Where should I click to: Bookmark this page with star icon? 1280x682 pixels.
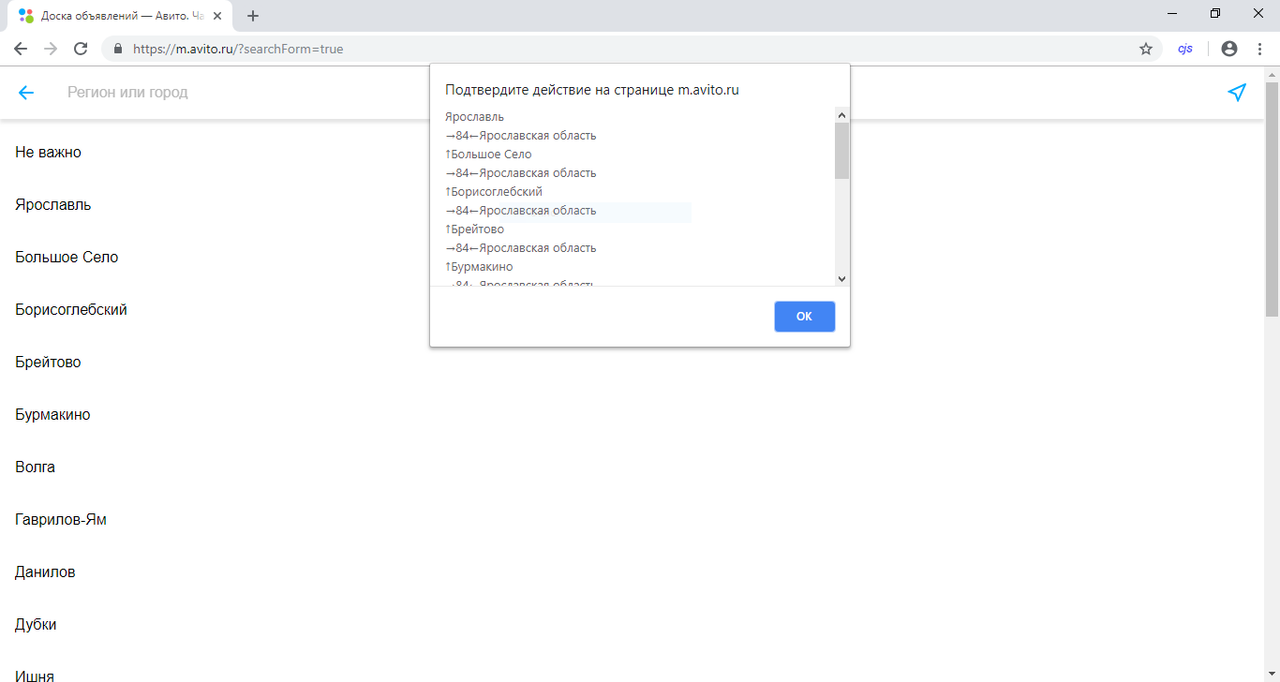pos(1146,48)
